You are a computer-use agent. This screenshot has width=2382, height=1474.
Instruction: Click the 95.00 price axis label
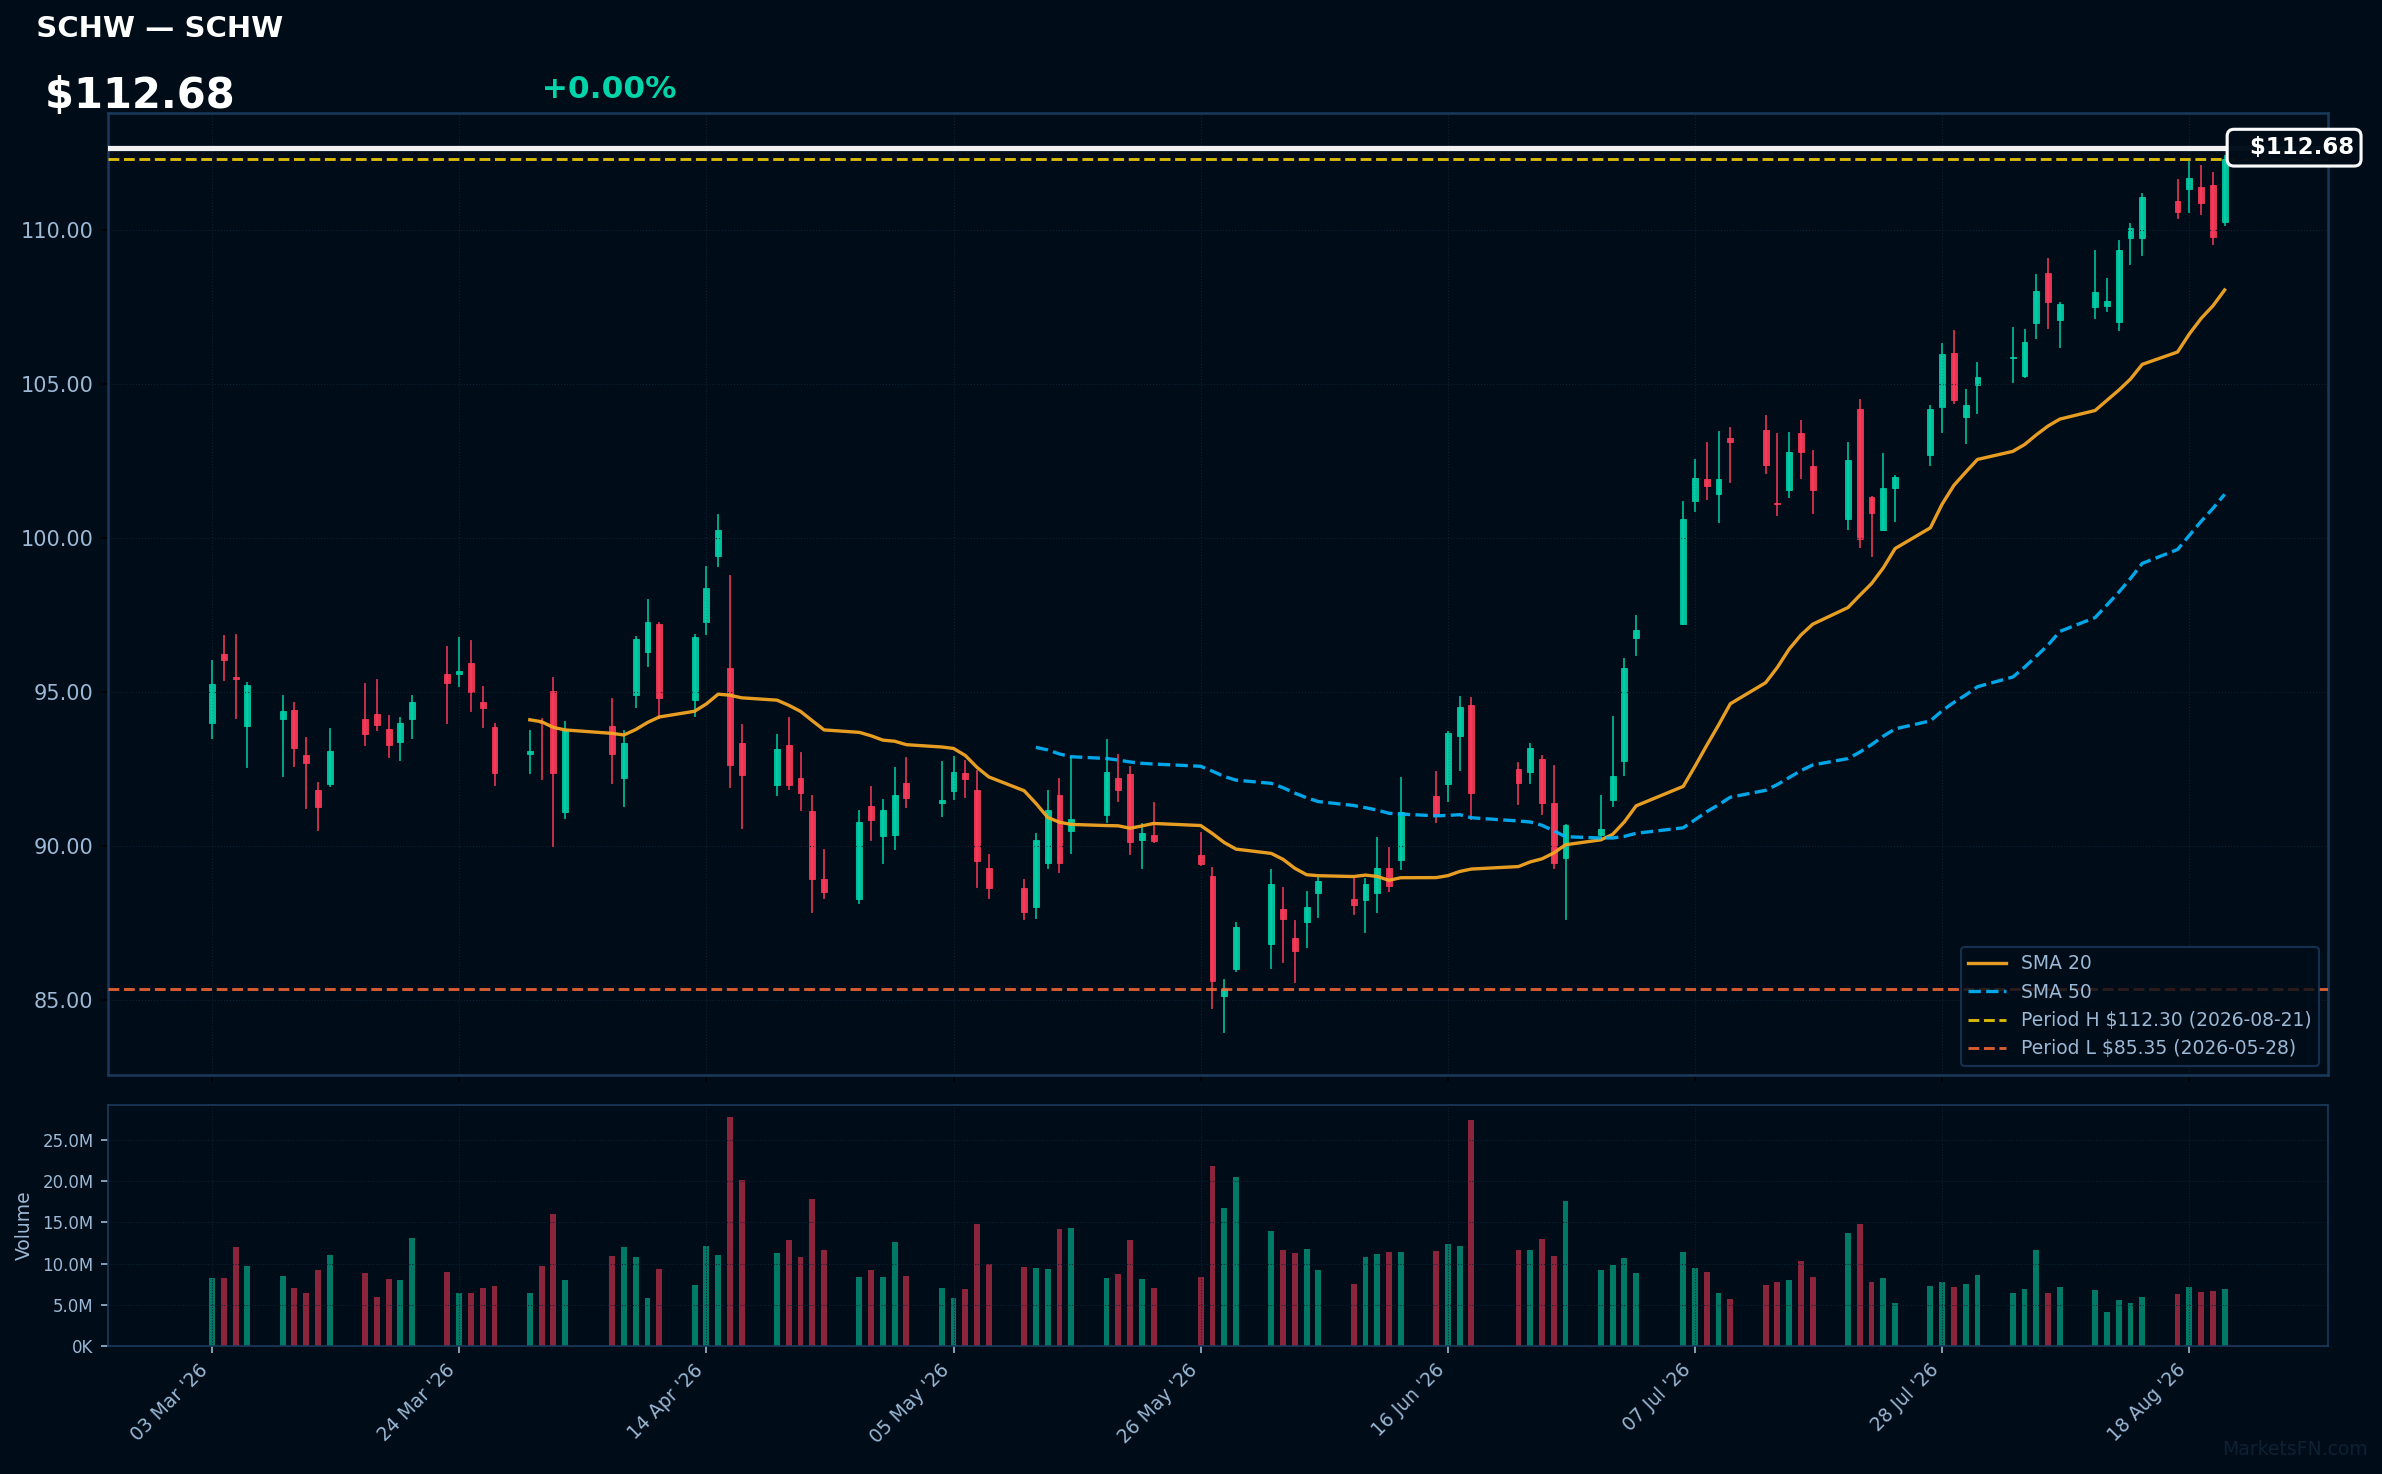click(63, 693)
